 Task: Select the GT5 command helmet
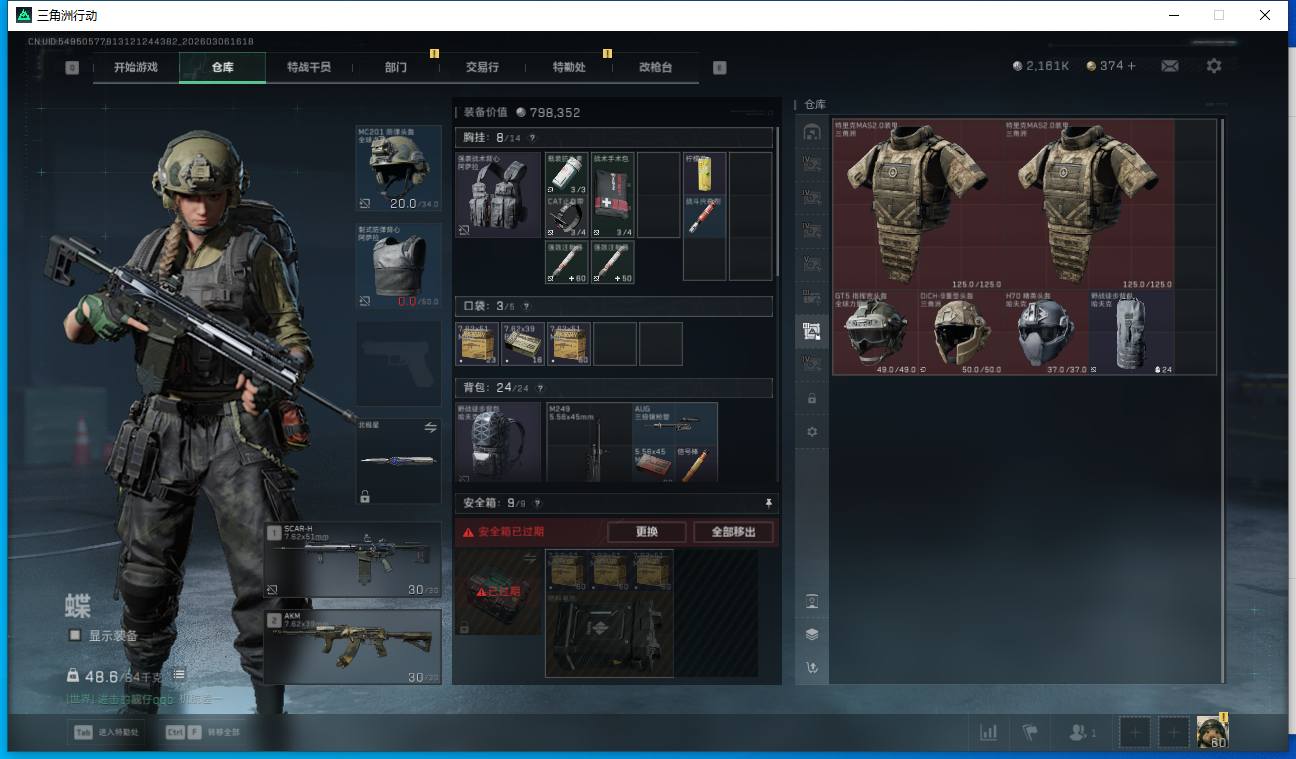pyautogui.click(x=875, y=333)
